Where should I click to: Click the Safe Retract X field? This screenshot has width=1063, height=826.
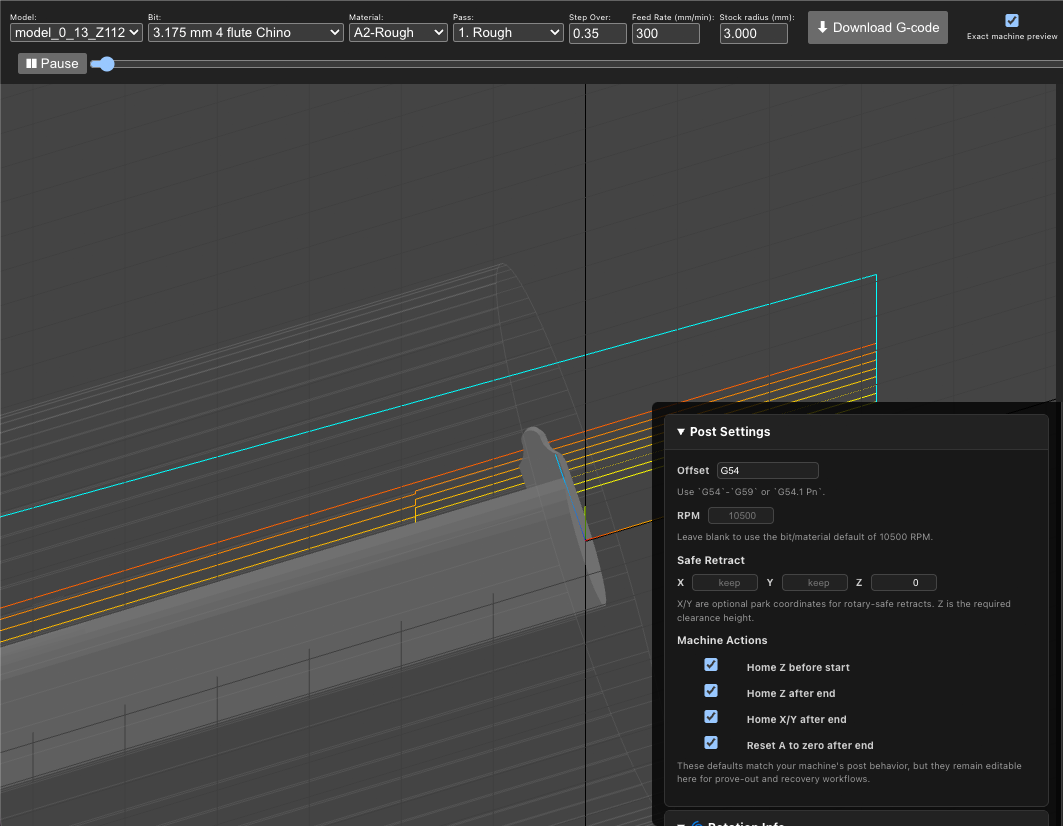(x=724, y=582)
